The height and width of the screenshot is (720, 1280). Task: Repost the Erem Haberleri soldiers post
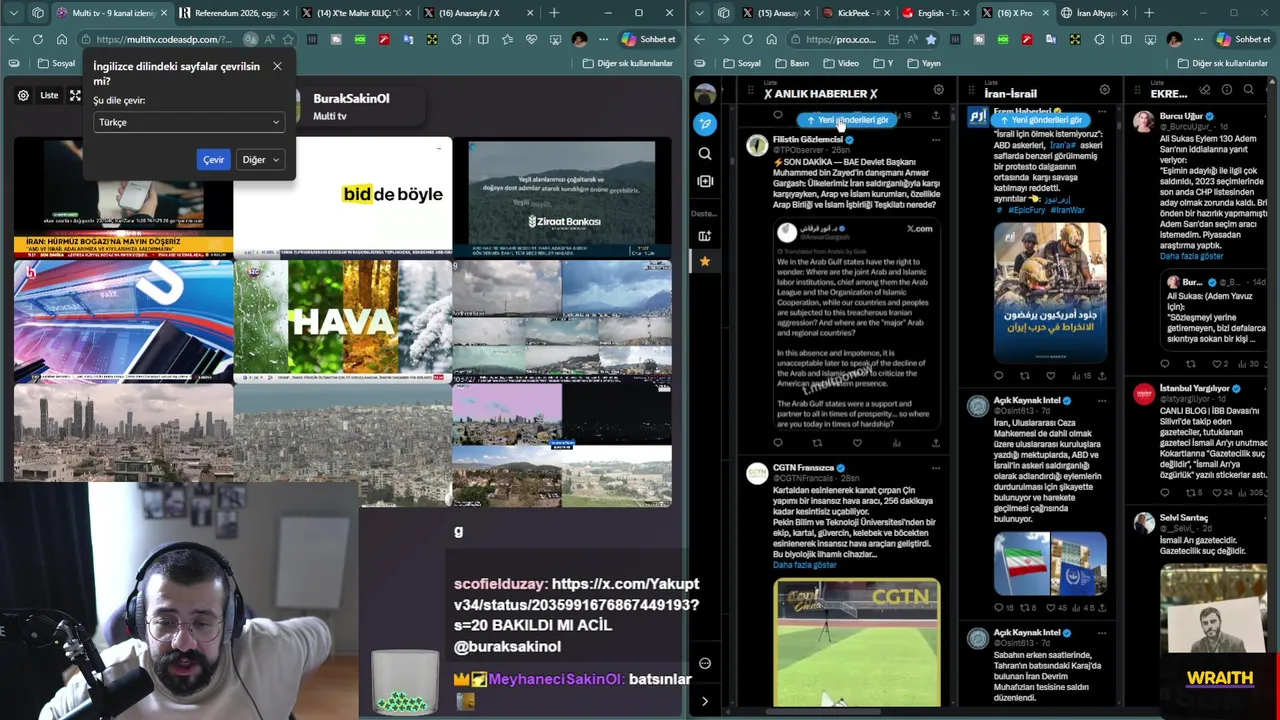(x=1024, y=376)
